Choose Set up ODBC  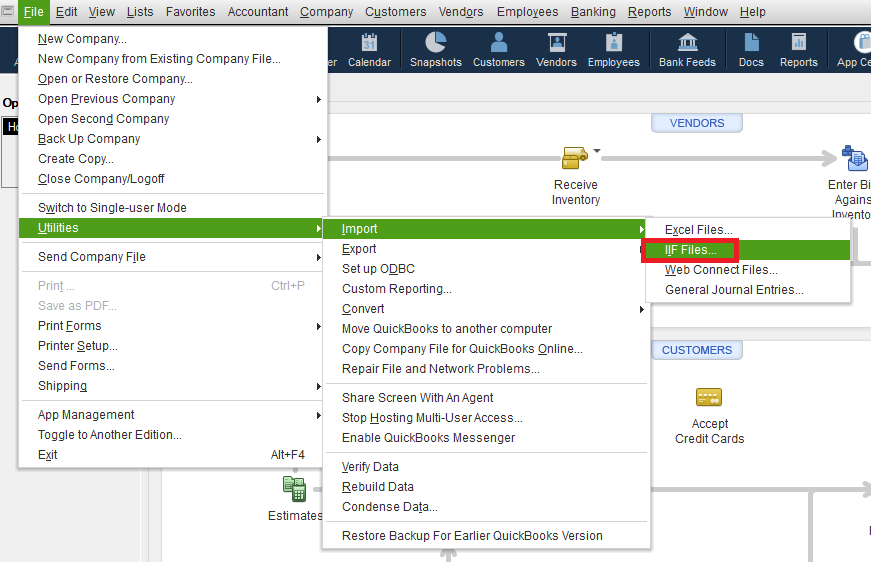(485, 269)
